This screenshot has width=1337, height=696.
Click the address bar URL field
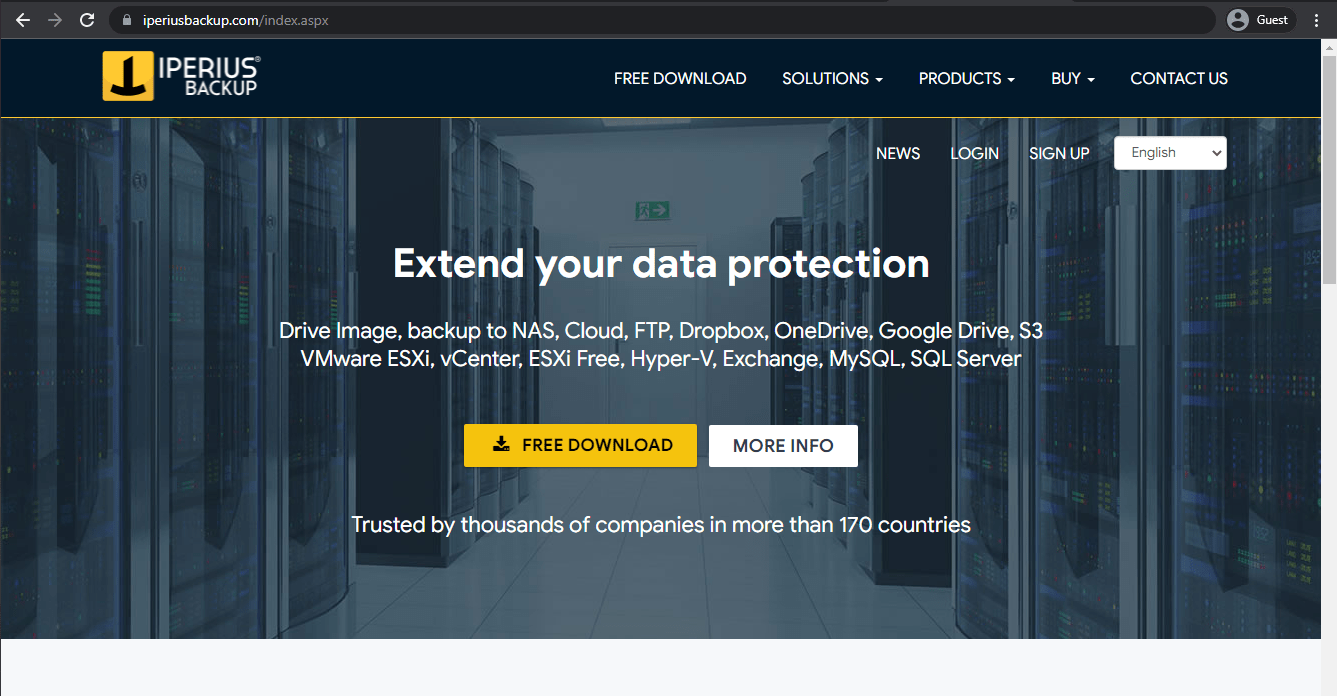[600, 20]
